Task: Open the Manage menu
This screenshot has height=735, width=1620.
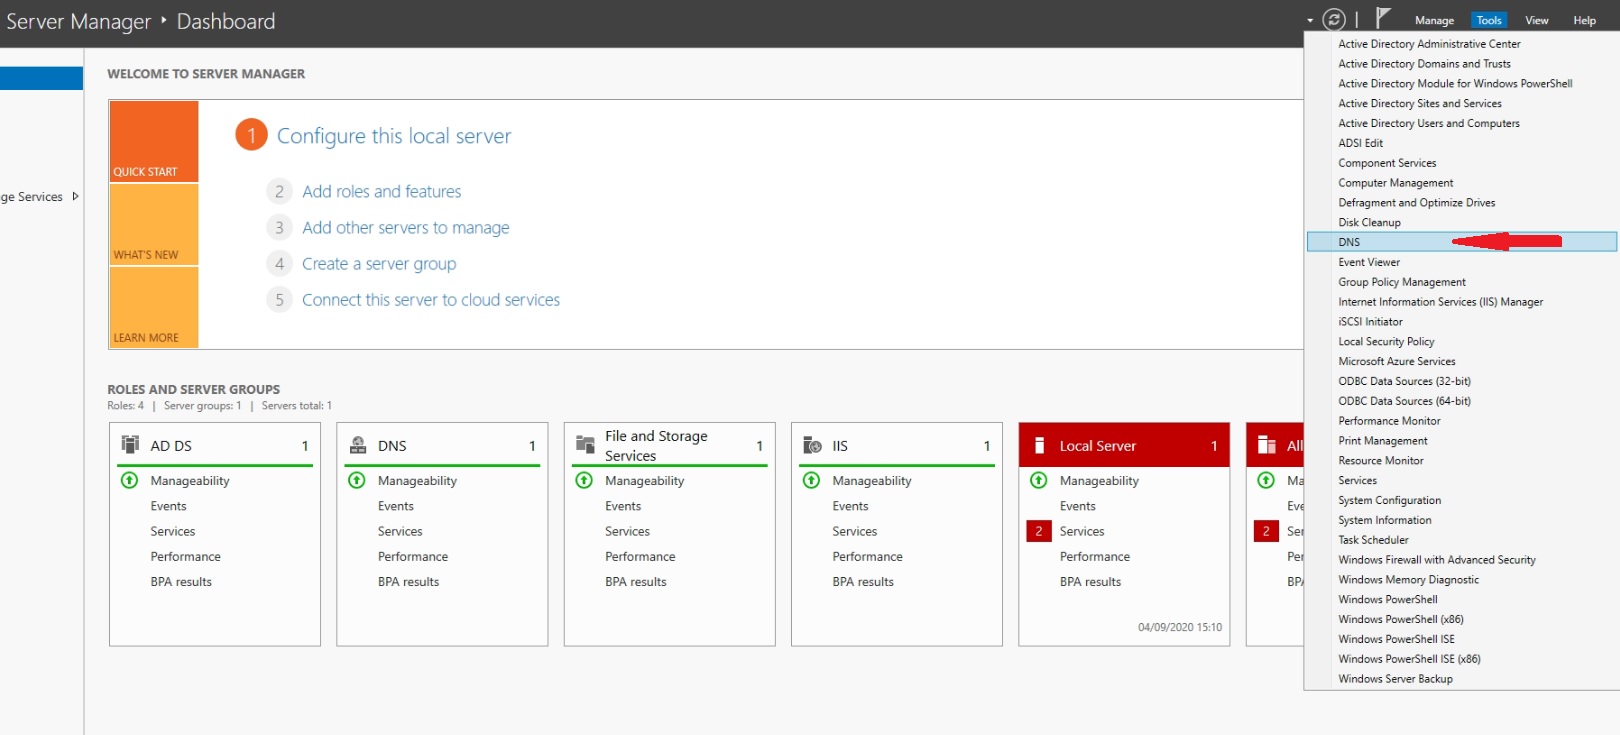Action: pos(1434,20)
